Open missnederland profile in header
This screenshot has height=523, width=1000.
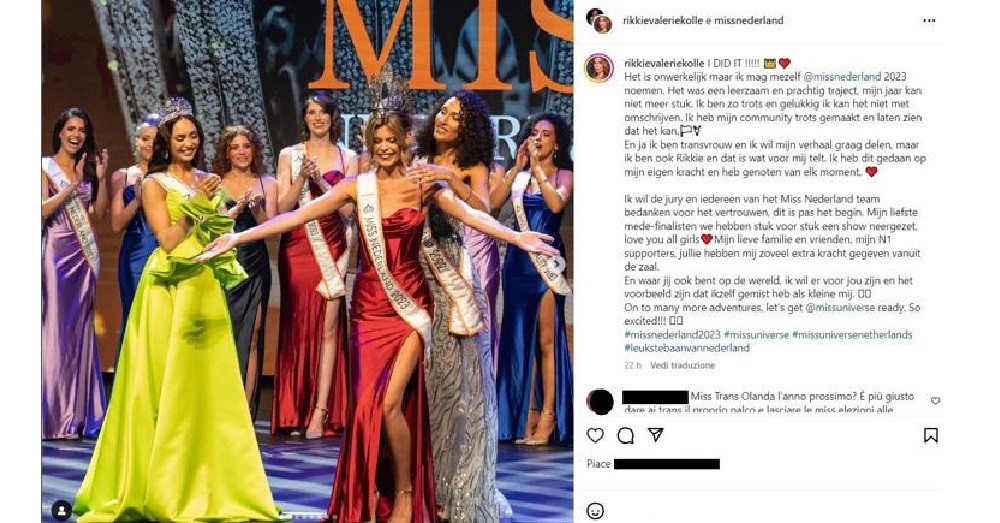[x=748, y=20]
